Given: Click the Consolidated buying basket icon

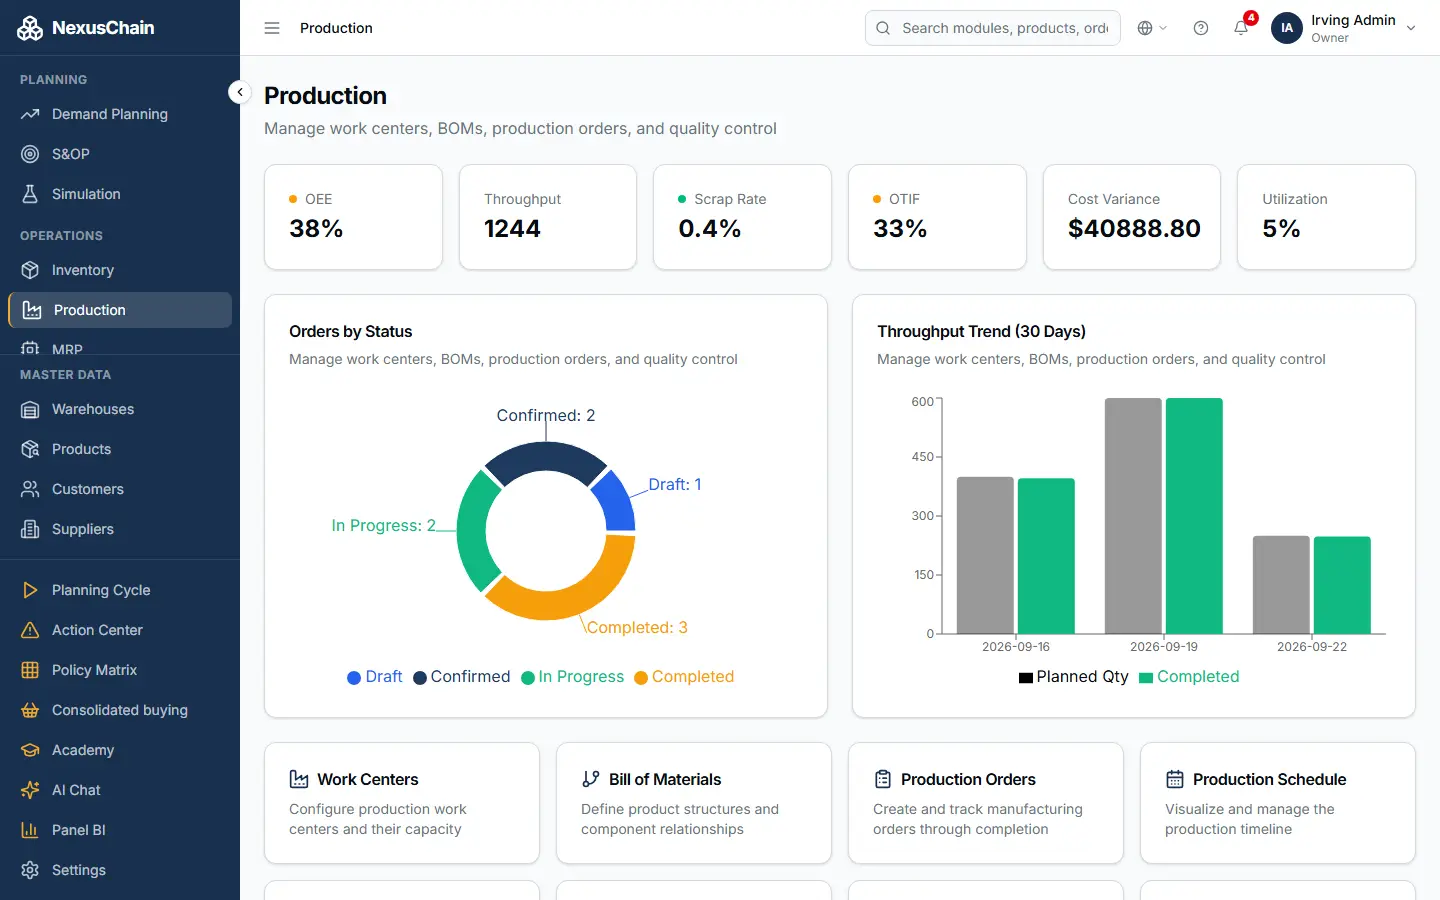Looking at the screenshot, I should [30, 710].
